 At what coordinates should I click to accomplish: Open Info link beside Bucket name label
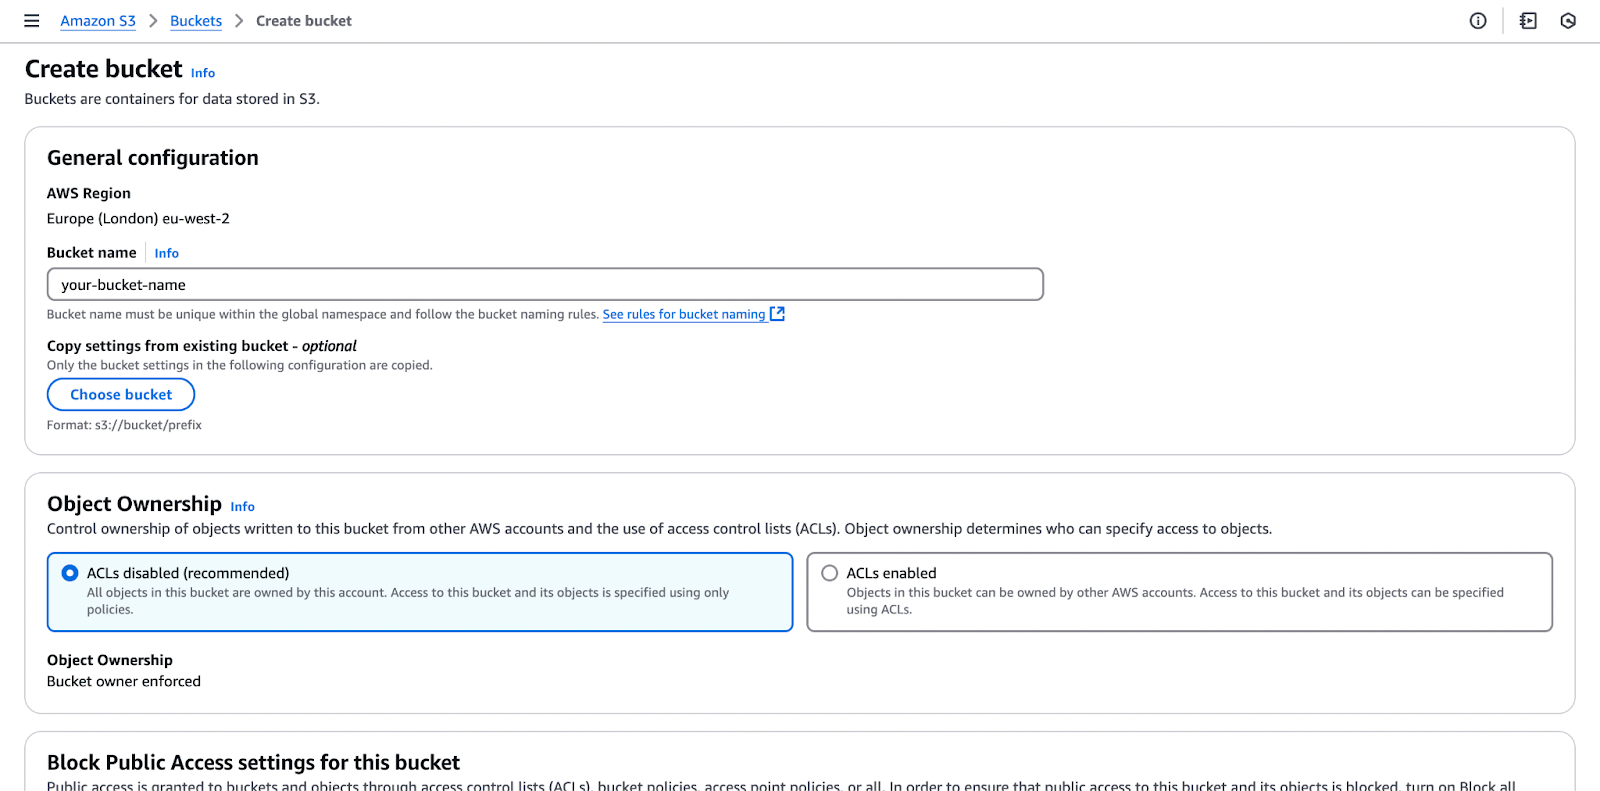pos(167,253)
